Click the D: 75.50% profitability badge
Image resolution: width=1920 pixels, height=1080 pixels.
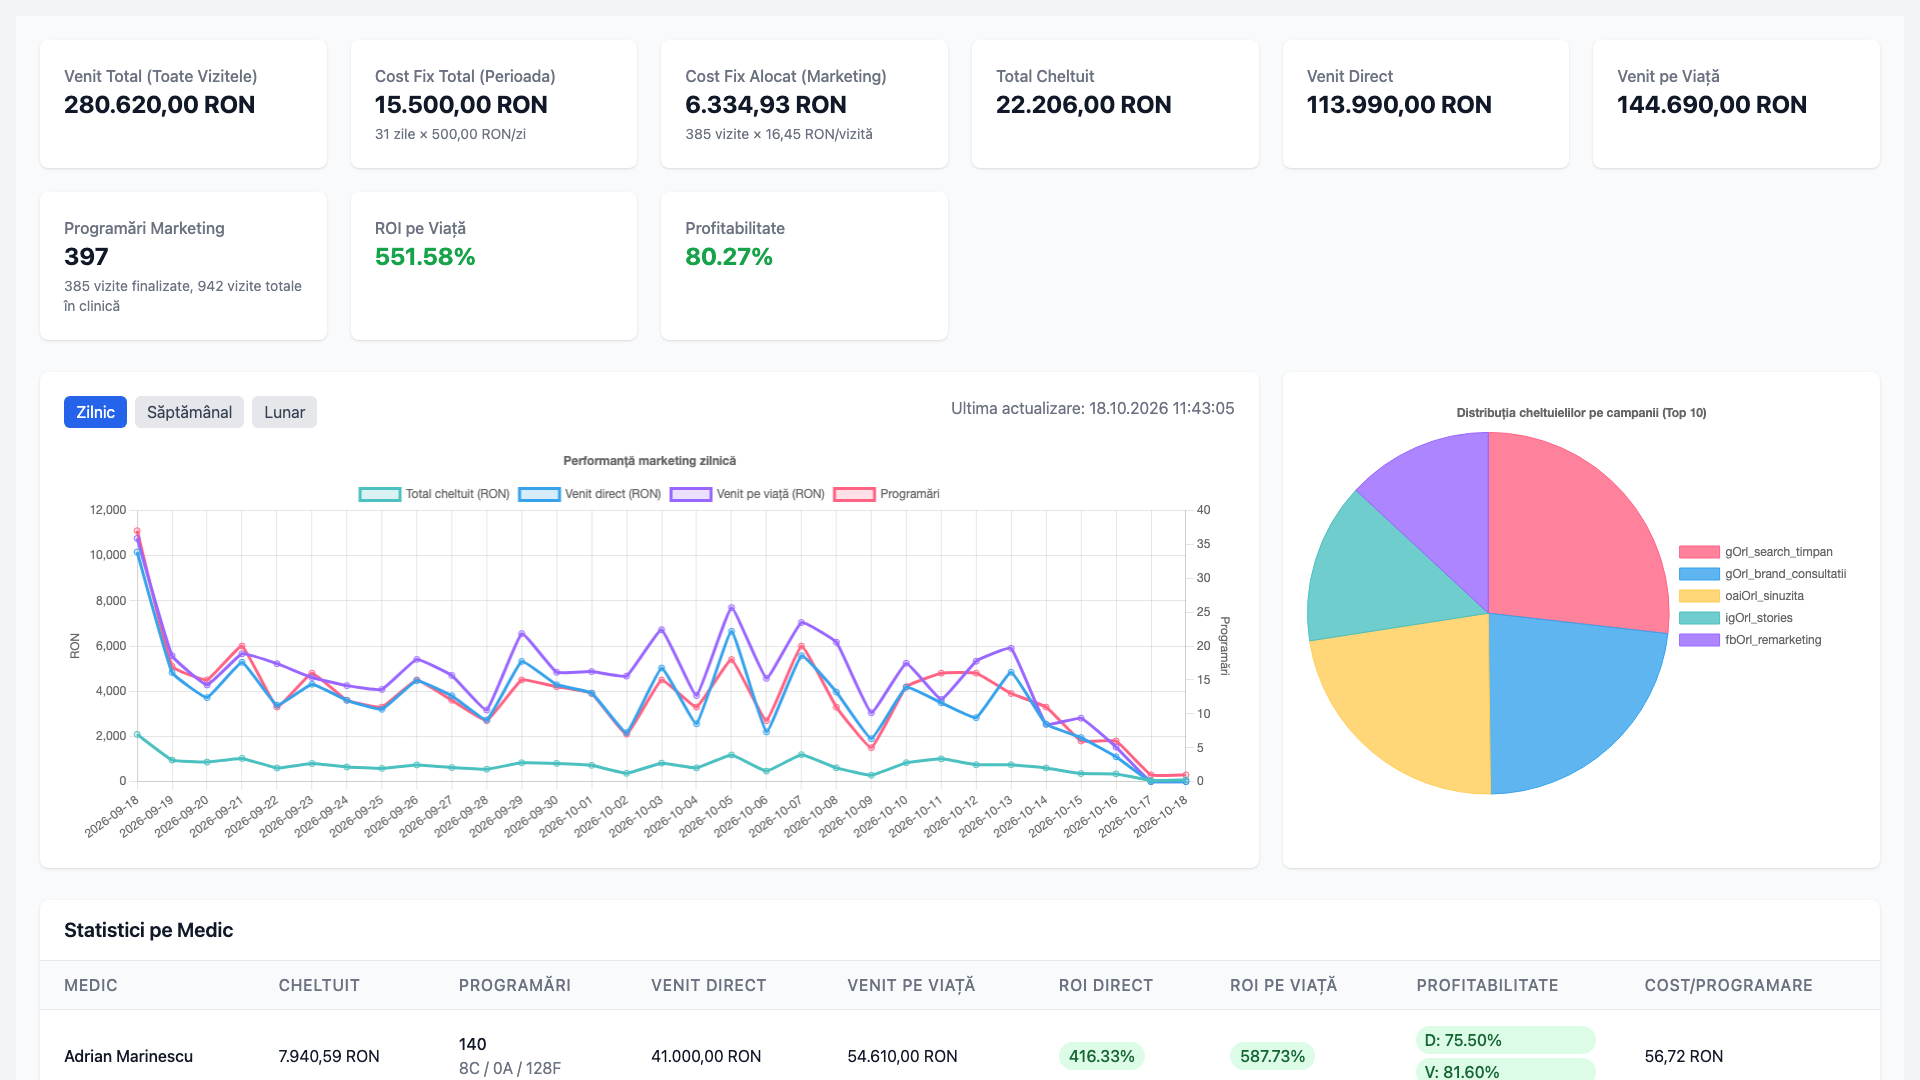(1505, 1040)
